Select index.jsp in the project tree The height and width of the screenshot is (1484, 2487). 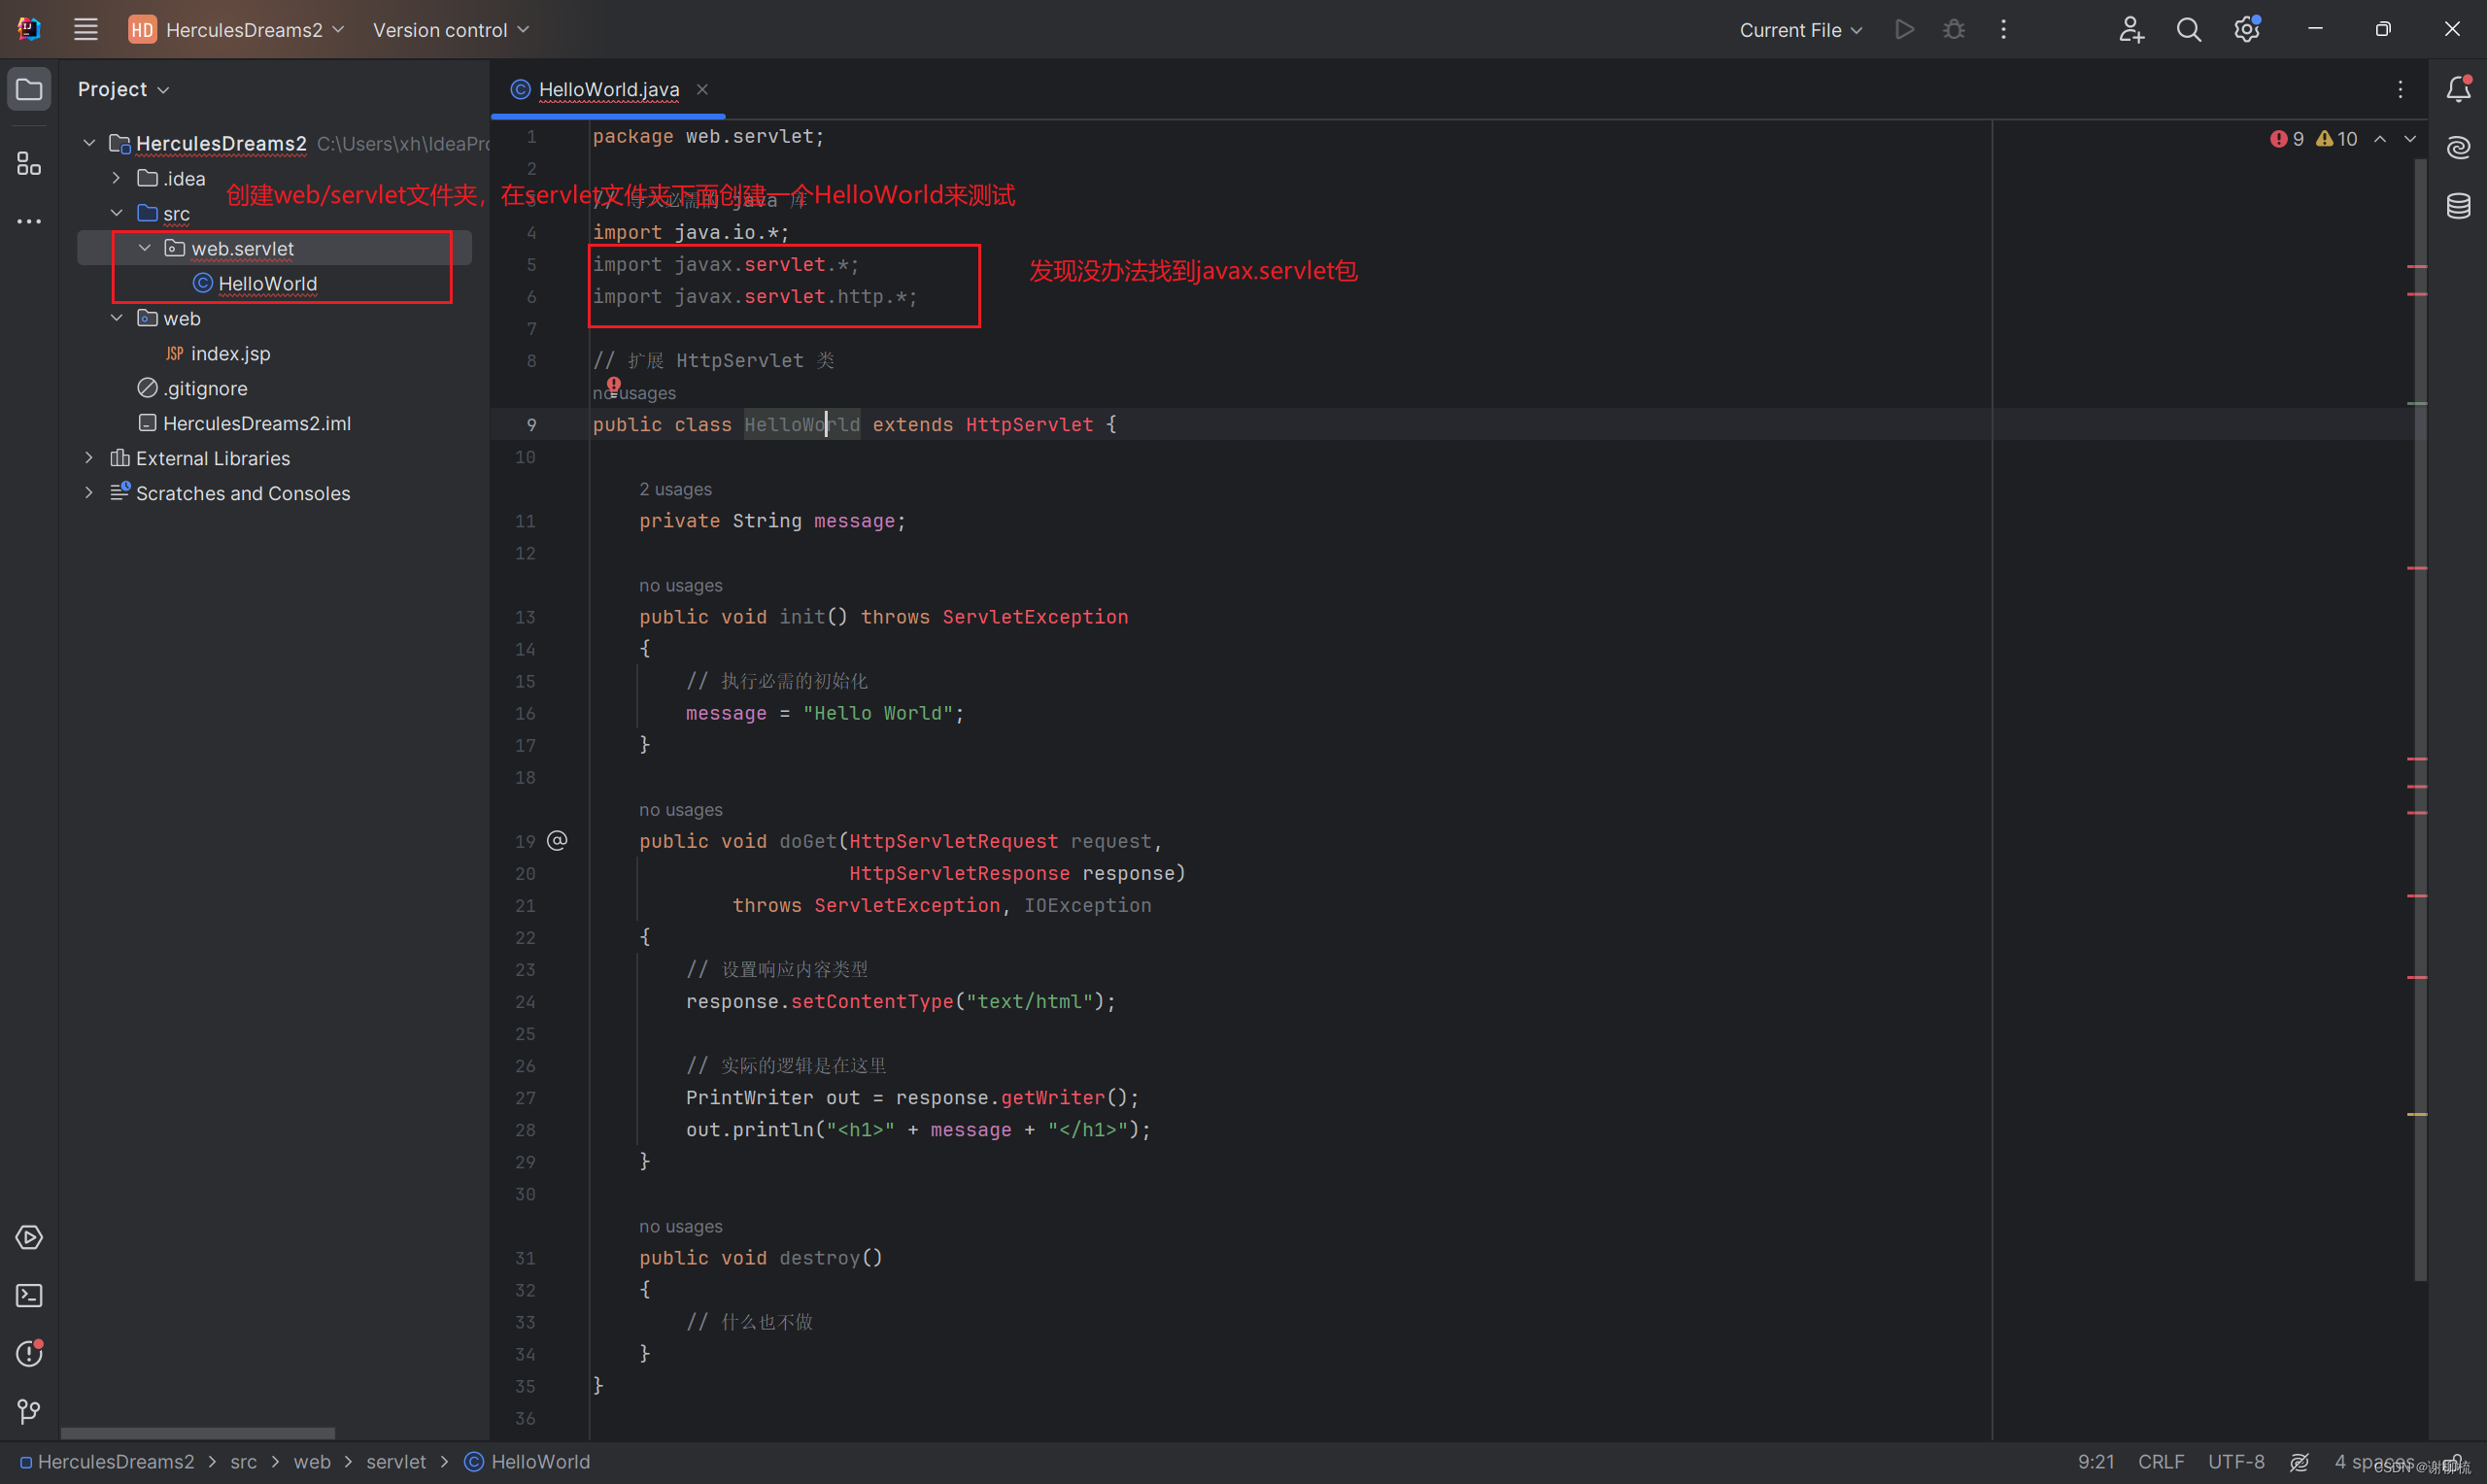tap(230, 353)
